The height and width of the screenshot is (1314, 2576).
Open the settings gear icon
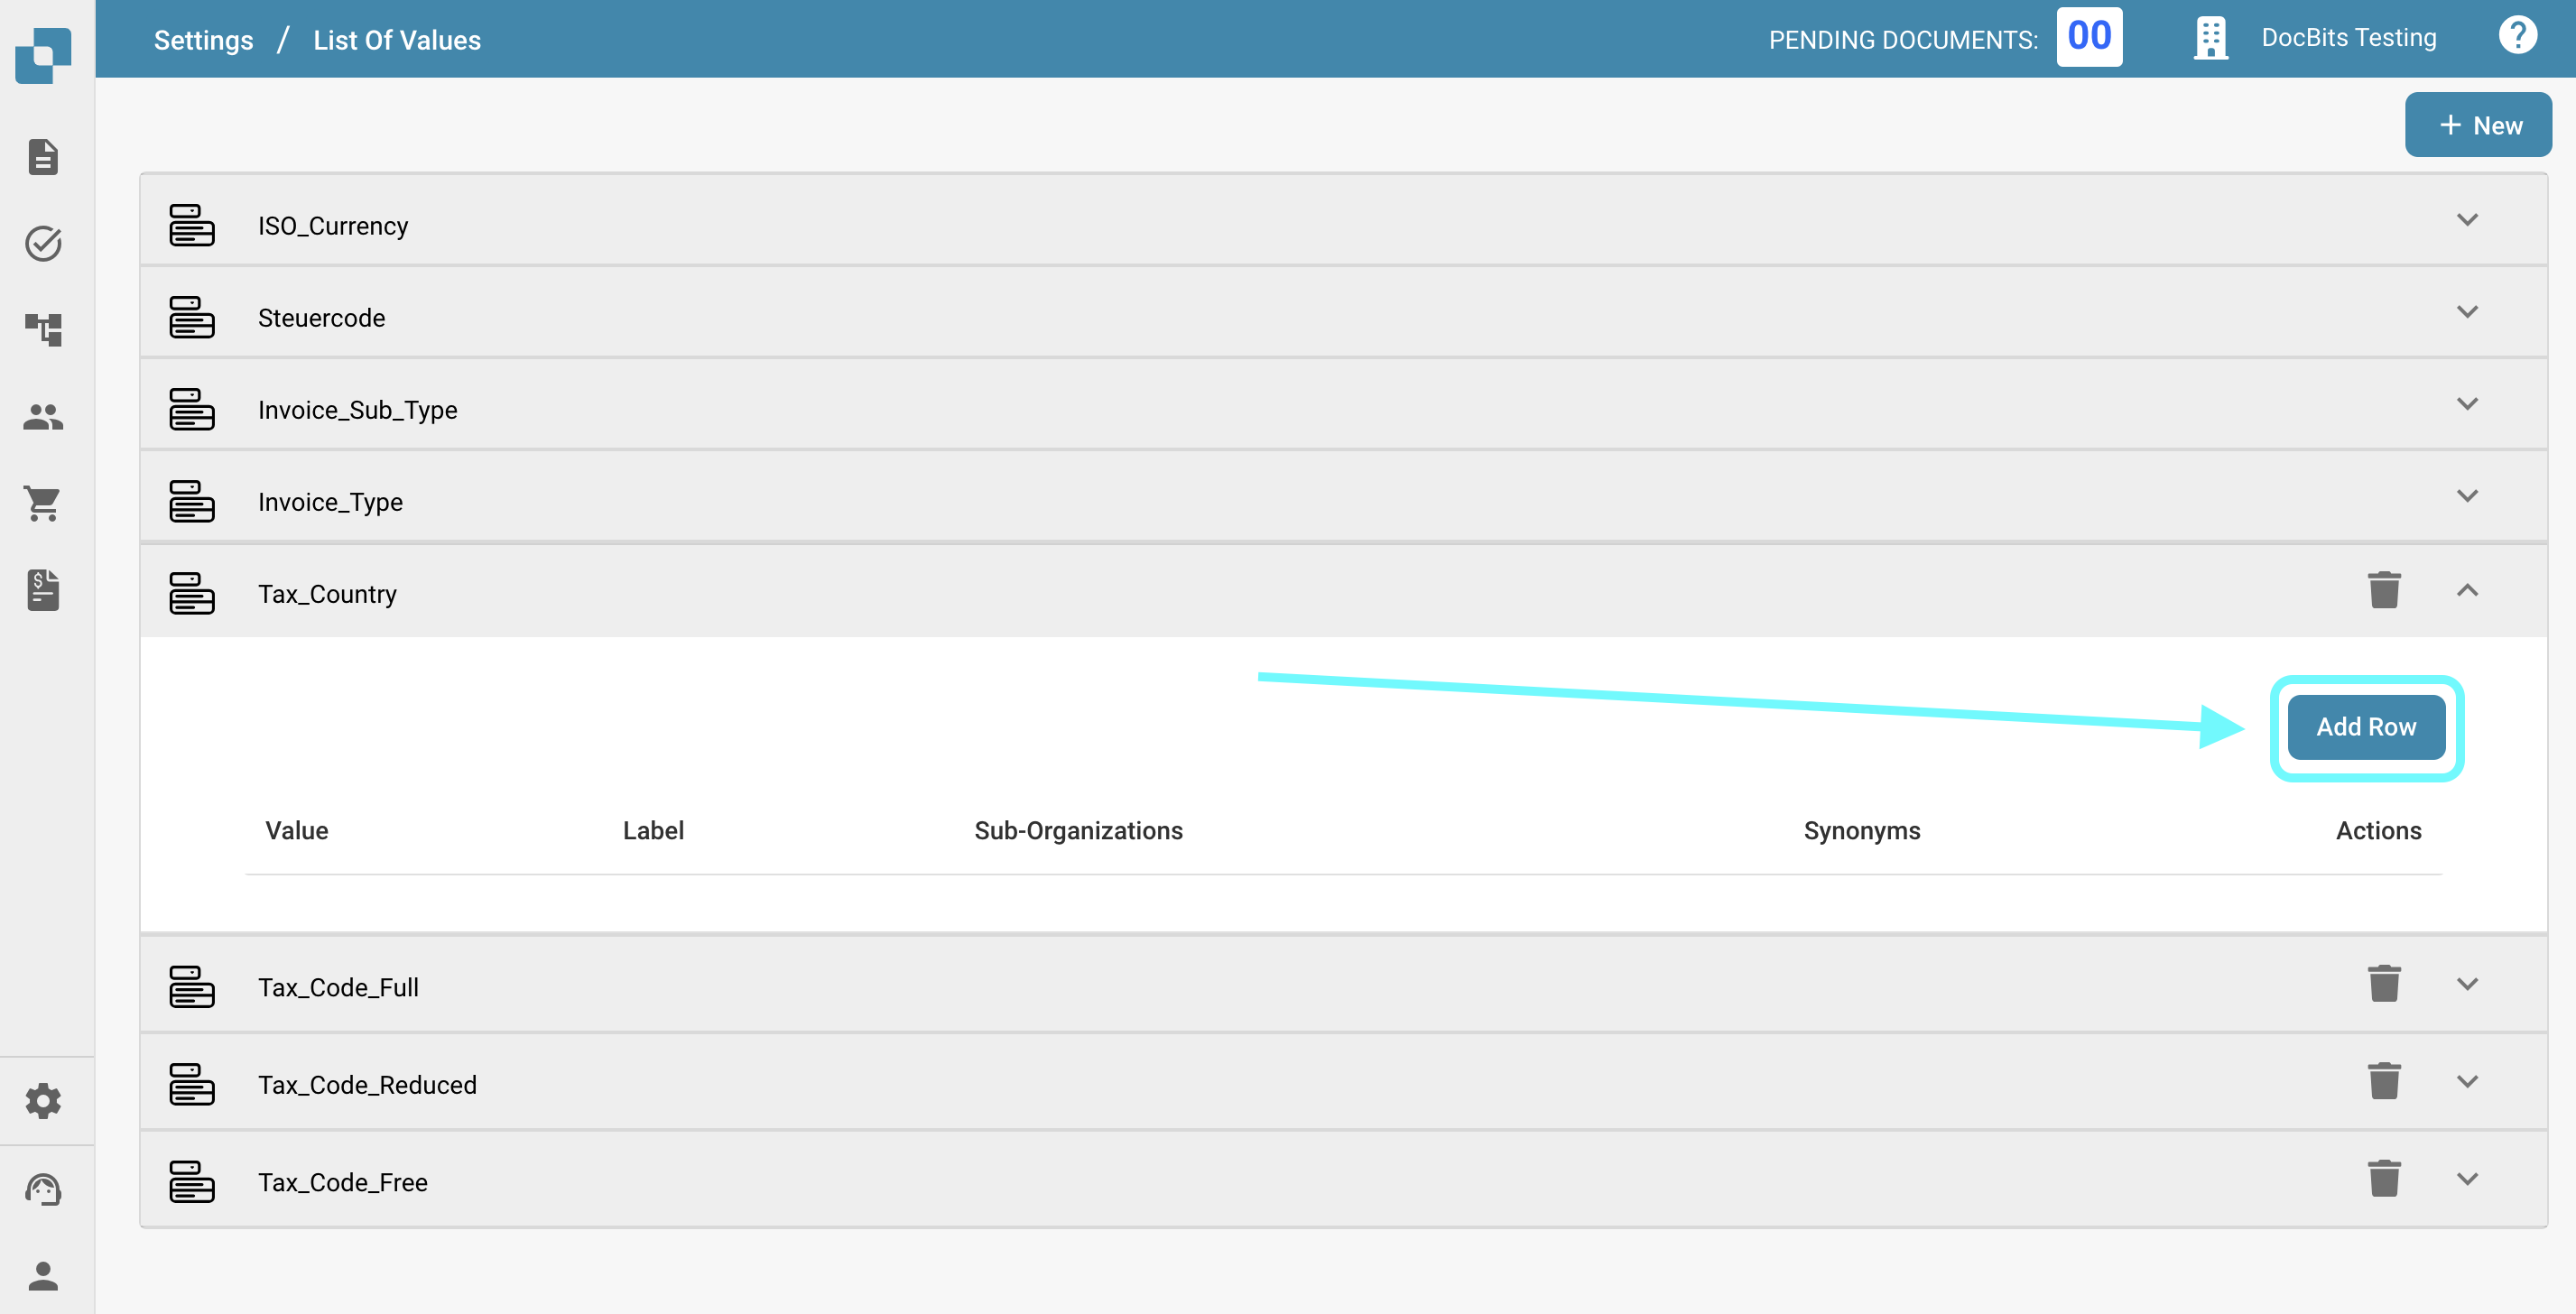click(43, 1101)
